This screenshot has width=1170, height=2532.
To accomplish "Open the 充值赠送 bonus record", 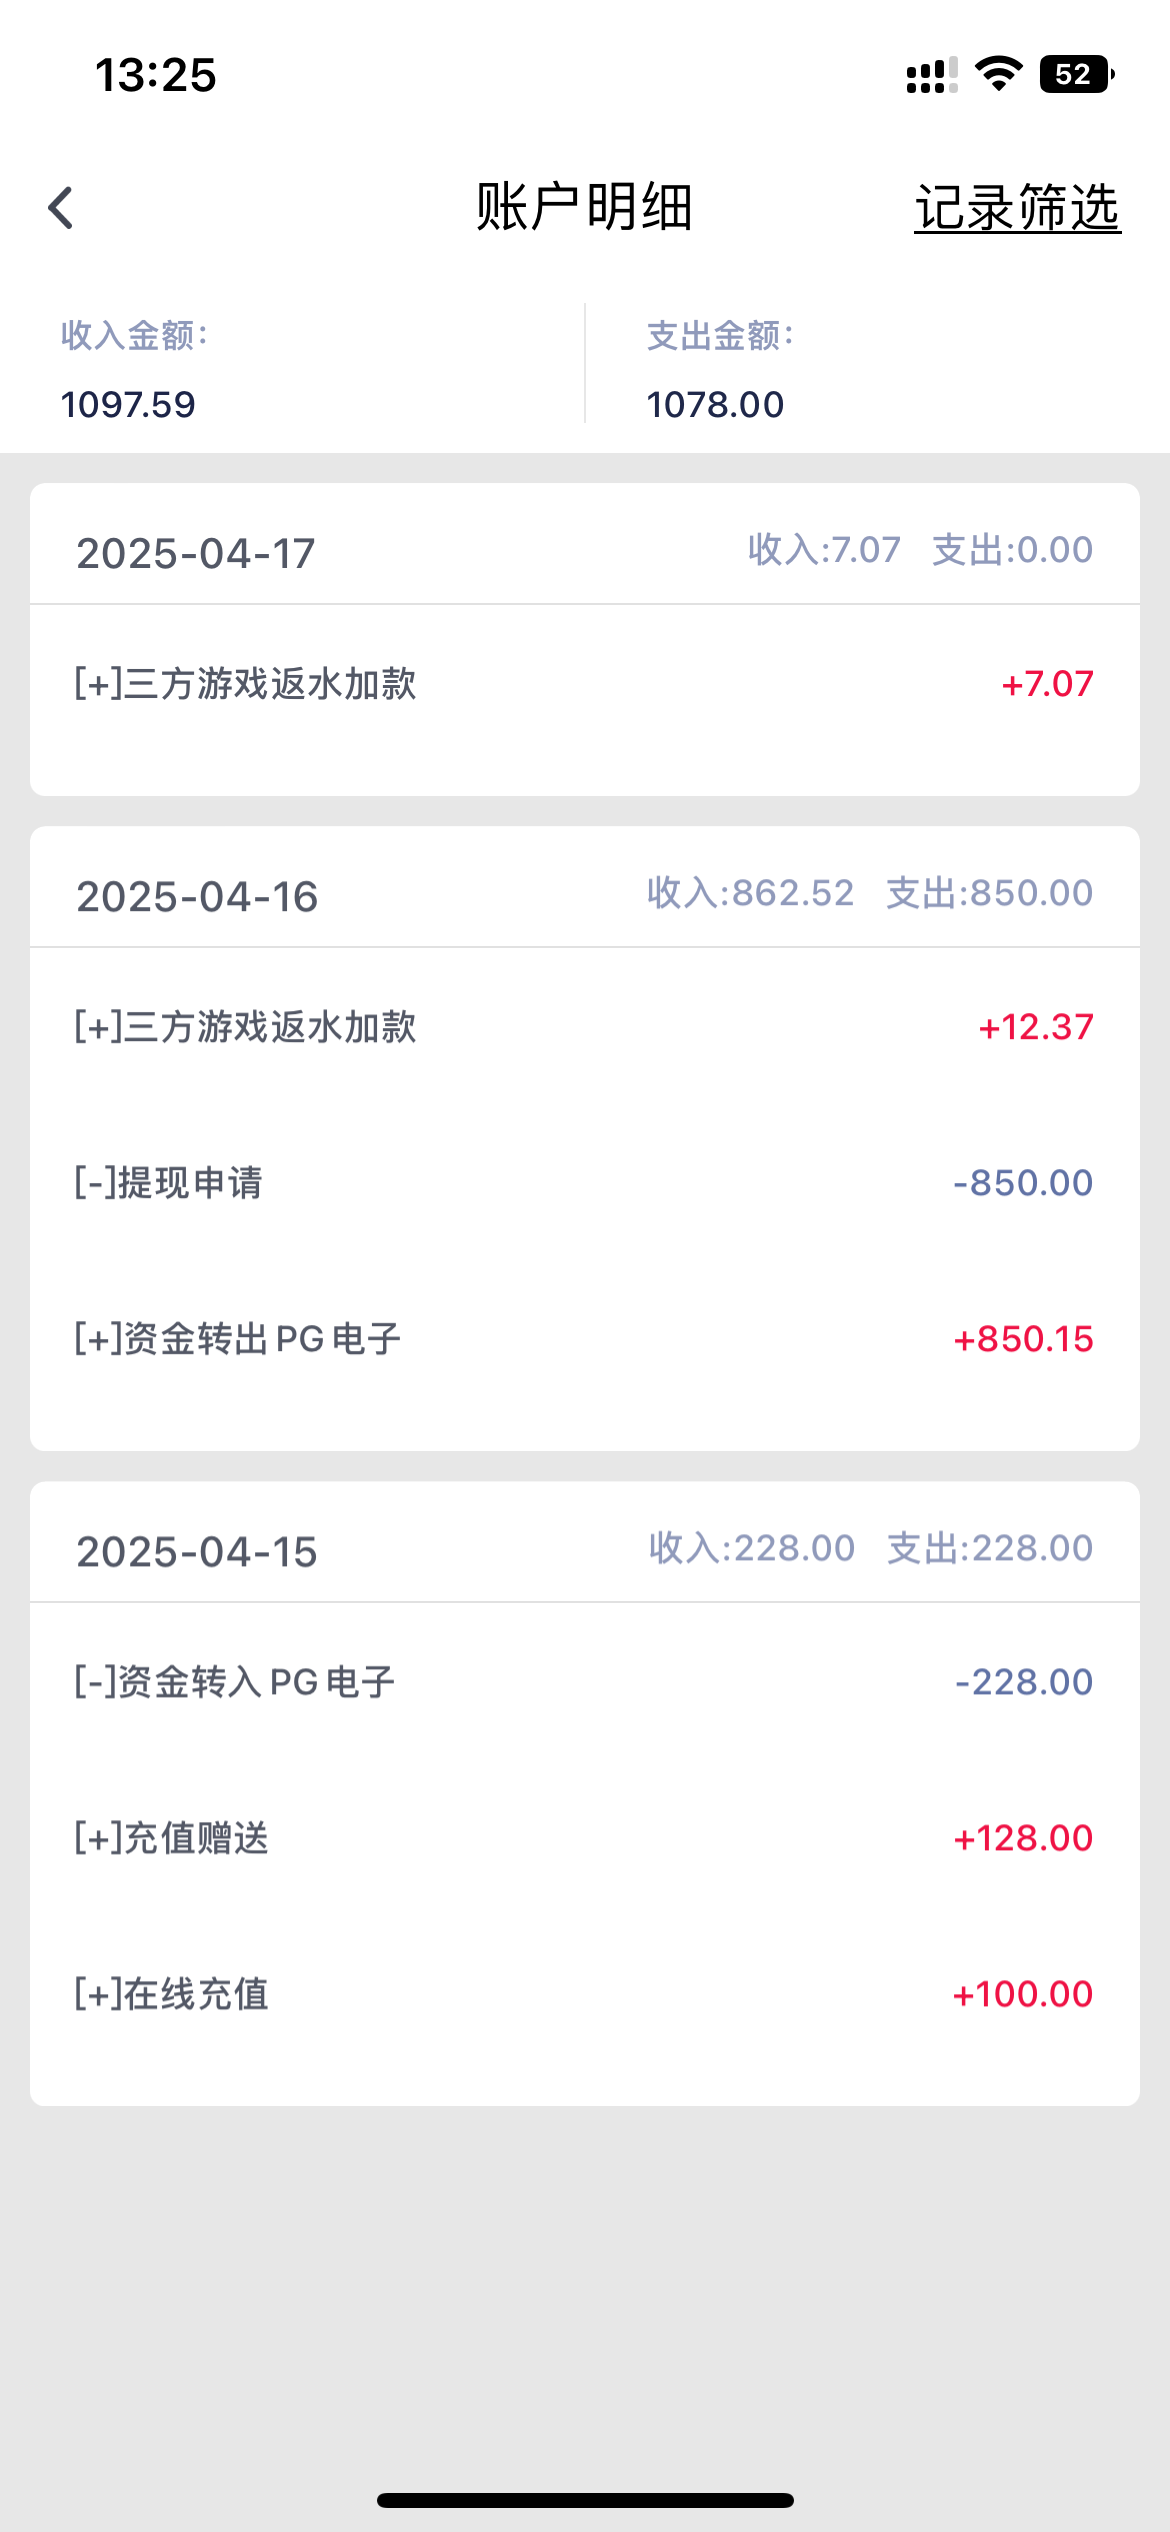I will (171, 1838).
